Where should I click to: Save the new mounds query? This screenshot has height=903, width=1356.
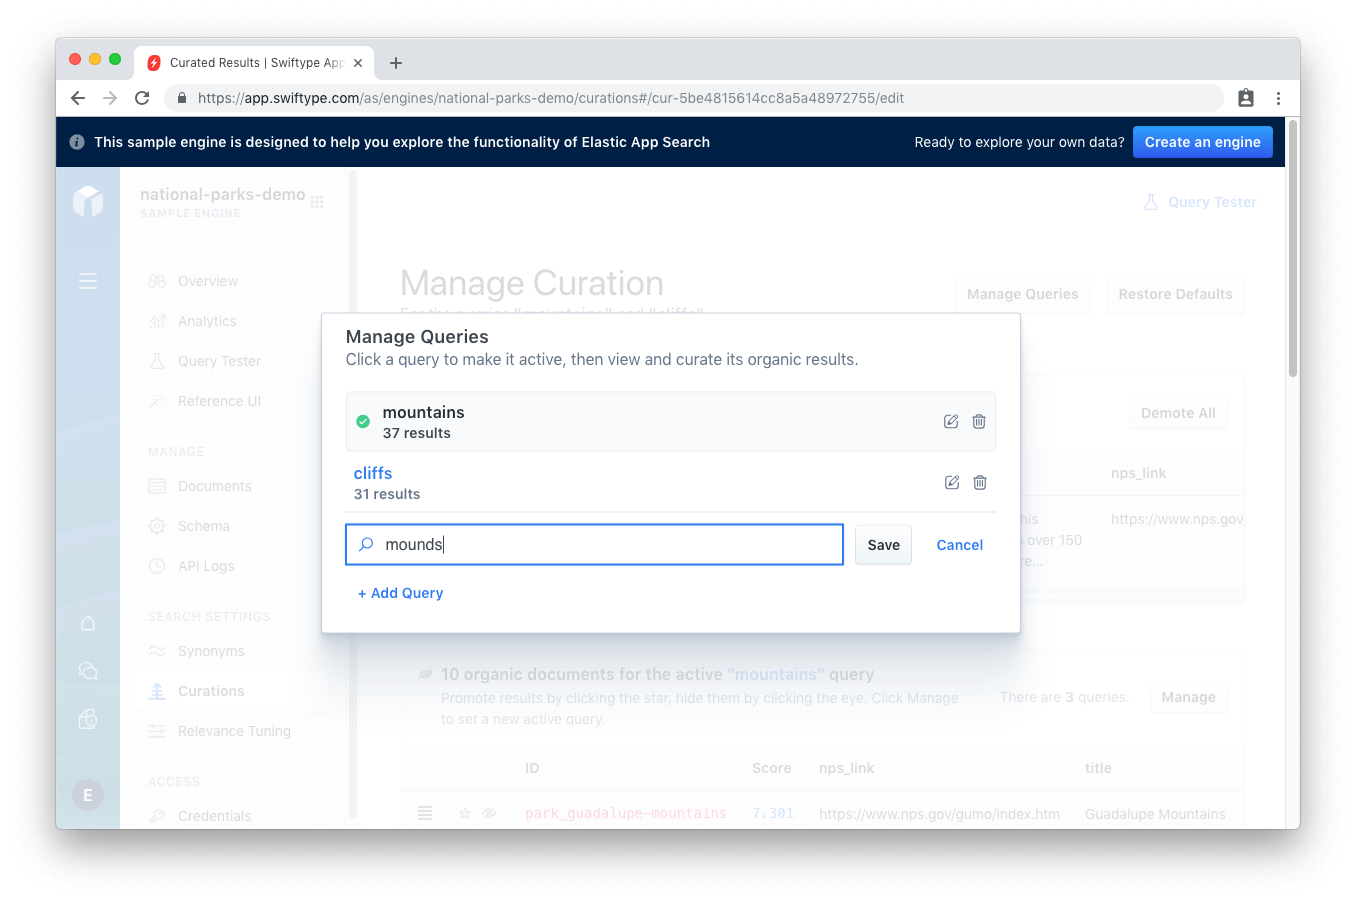coord(884,545)
